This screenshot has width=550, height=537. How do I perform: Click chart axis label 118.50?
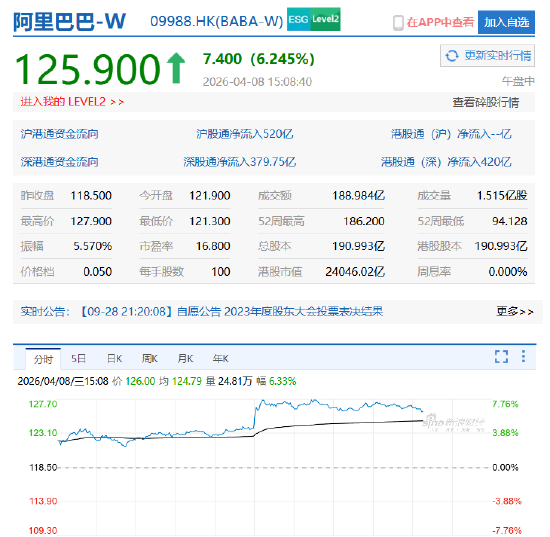[x=43, y=468]
